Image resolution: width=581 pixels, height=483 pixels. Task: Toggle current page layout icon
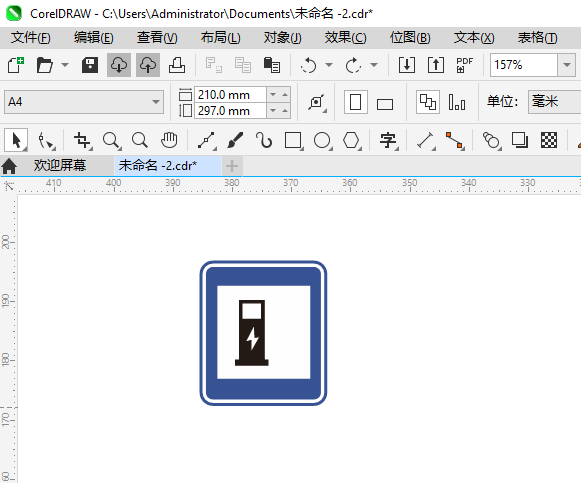457,102
